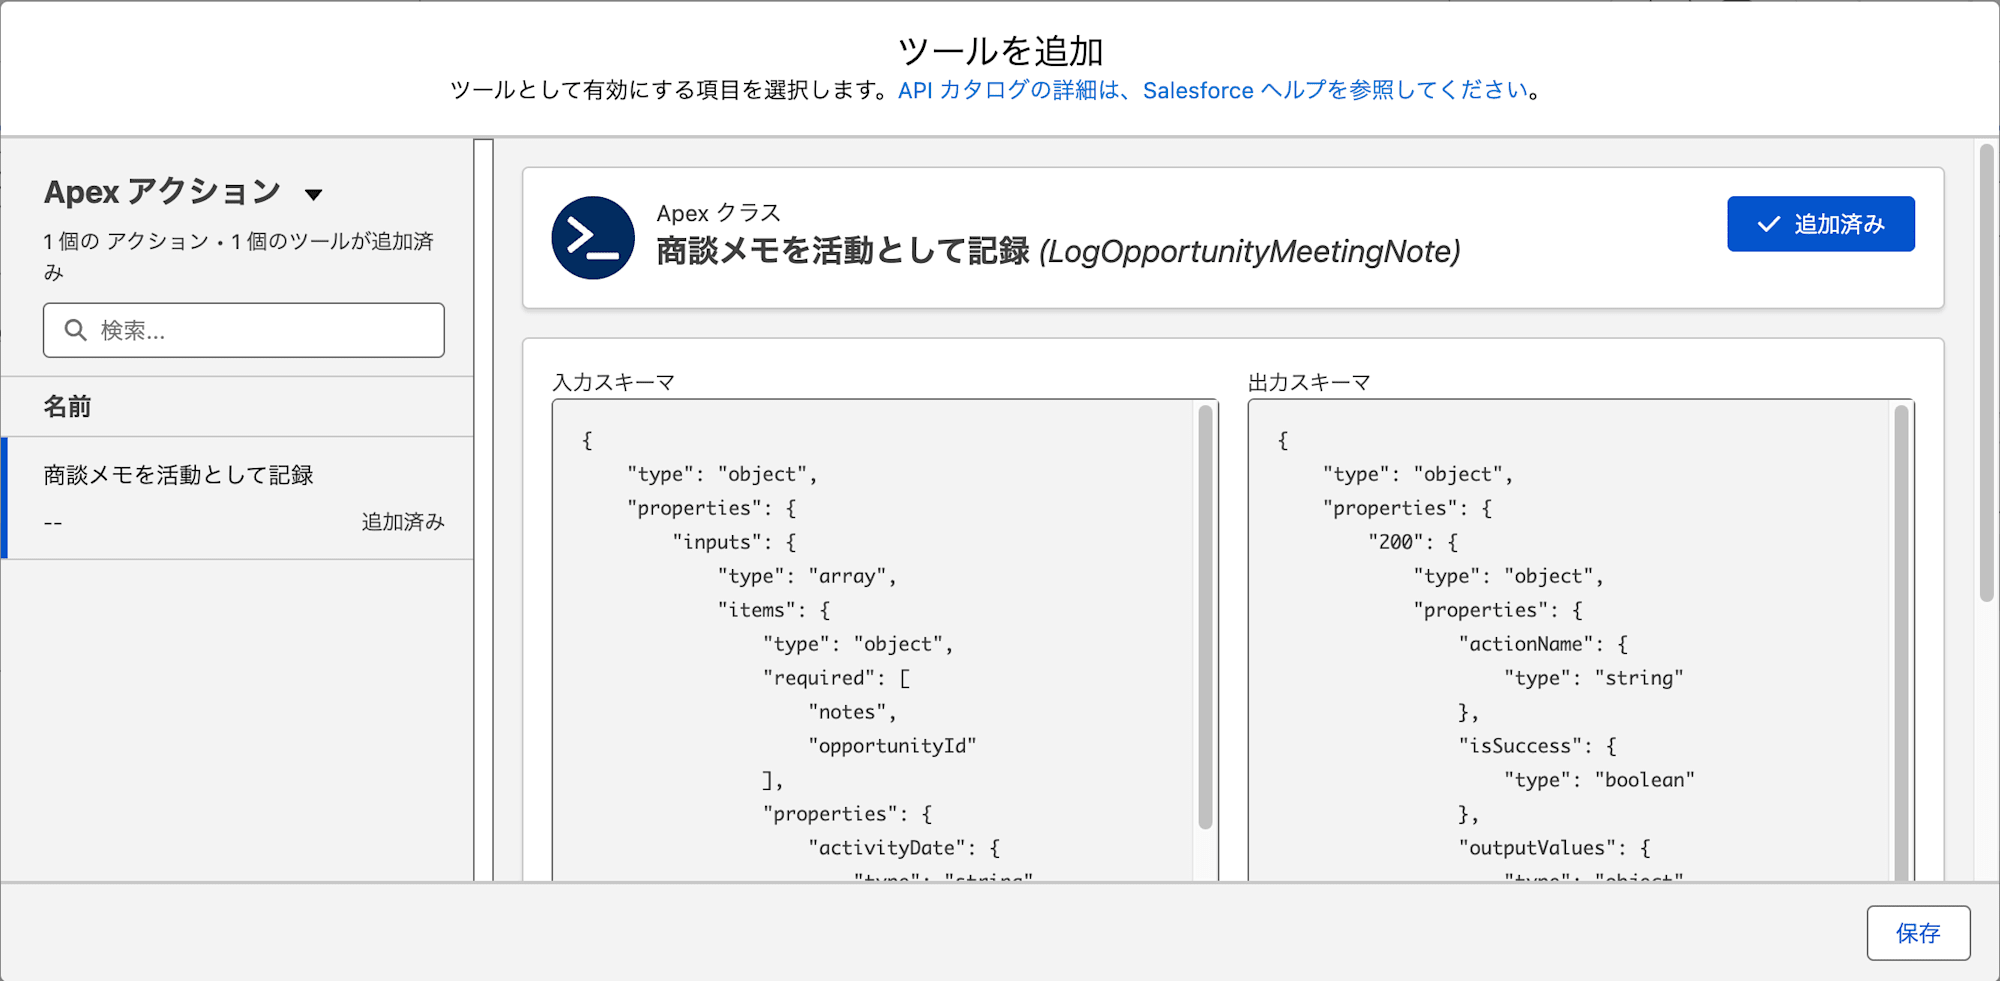This screenshot has width=2000, height=981.
Task: Click the 追加済み button
Action: pos(1820,224)
